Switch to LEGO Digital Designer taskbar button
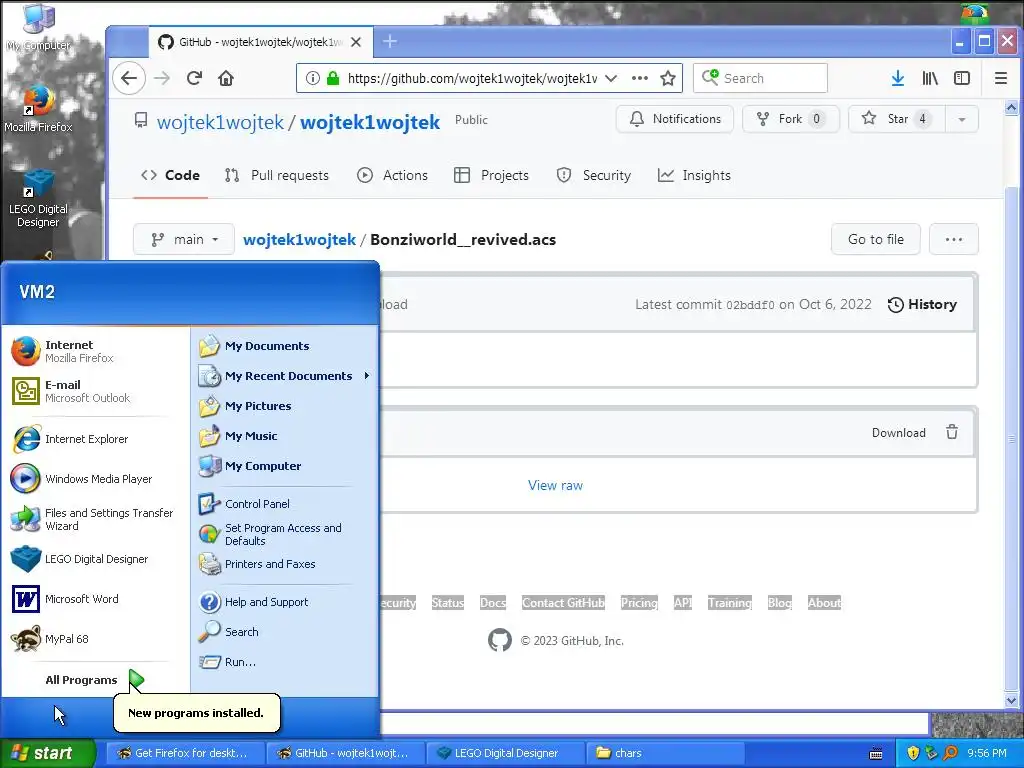The image size is (1024, 768). point(505,753)
